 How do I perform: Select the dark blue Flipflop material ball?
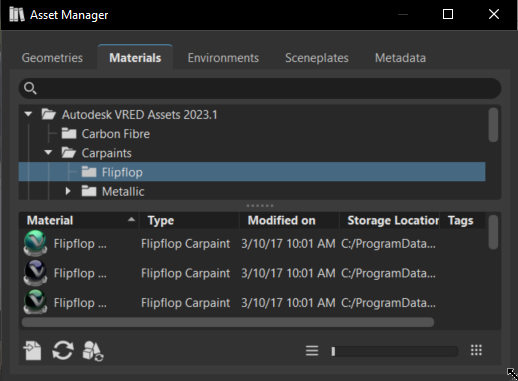[35, 273]
